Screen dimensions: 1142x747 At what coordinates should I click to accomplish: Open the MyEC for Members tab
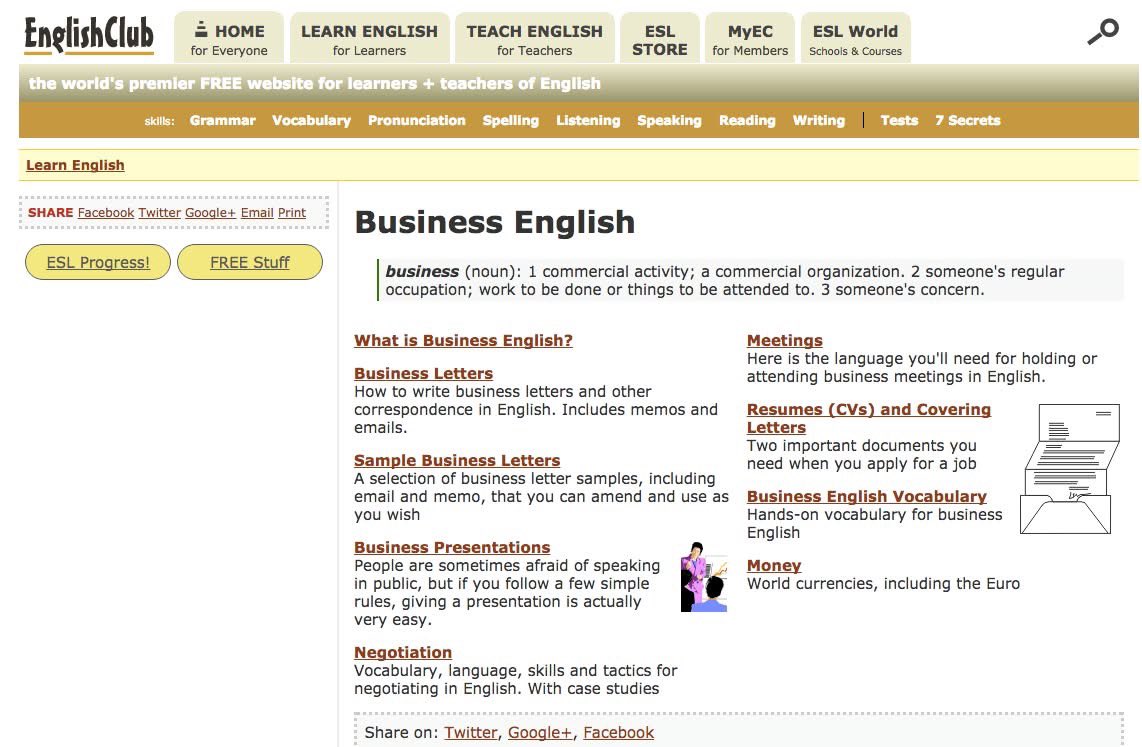click(750, 39)
